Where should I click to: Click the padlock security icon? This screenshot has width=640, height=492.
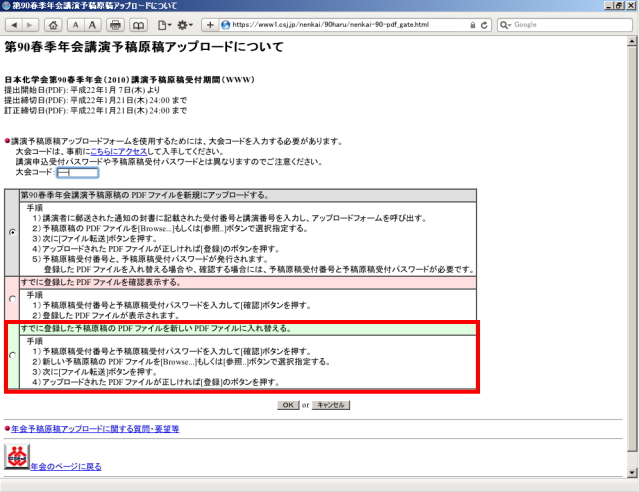[472, 25]
